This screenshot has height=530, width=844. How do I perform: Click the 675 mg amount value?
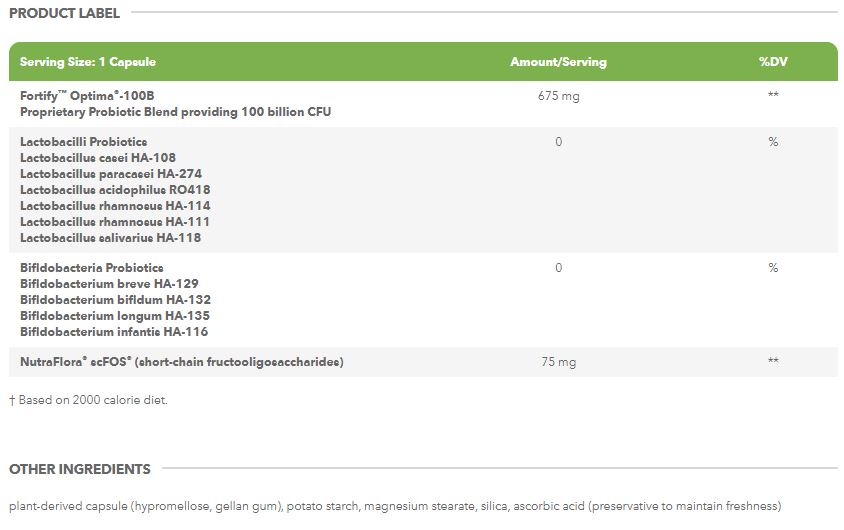coord(558,96)
